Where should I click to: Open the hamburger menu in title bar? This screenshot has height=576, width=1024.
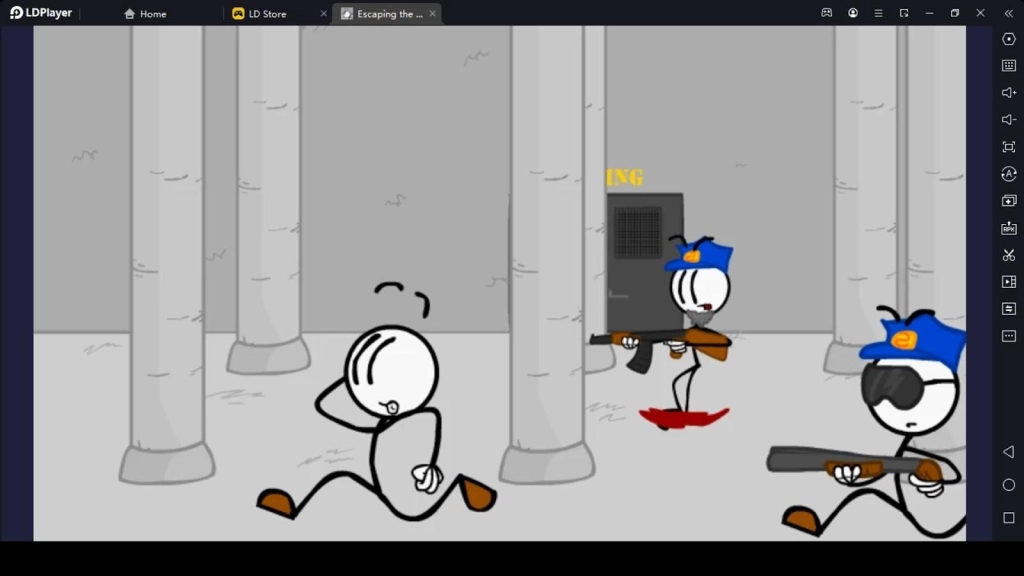[x=878, y=13]
